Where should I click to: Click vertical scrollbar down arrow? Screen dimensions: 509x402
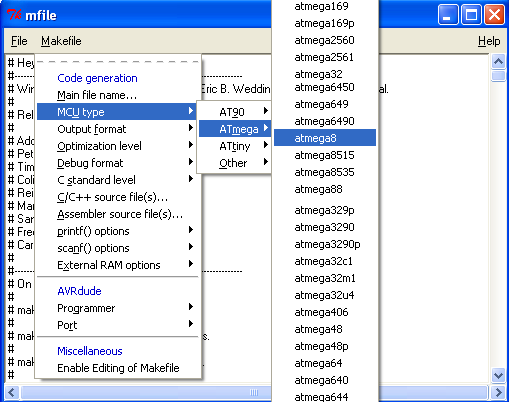498,376
